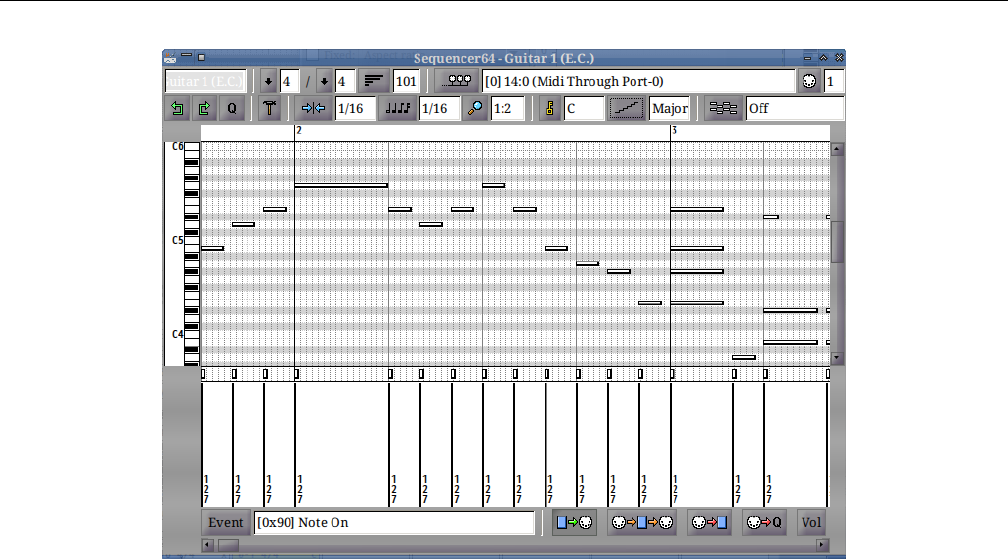
Task: Open the magnifier zoom menu
Action: (x=475, y=109)
